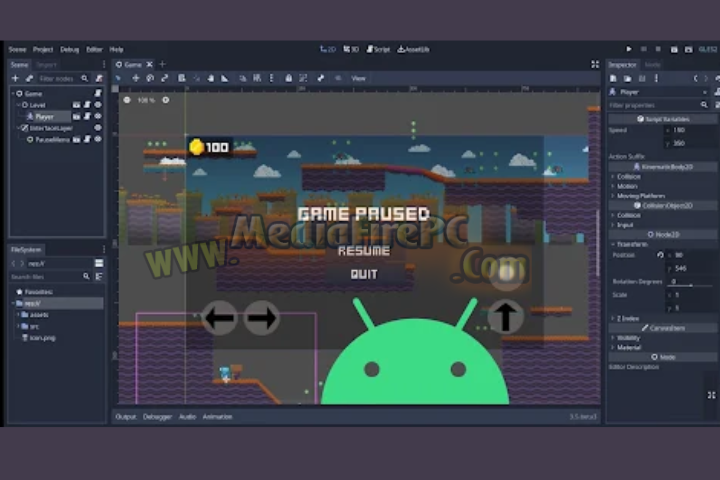
Task: Open the Animation bottom panel
Action: click(217, 417)
